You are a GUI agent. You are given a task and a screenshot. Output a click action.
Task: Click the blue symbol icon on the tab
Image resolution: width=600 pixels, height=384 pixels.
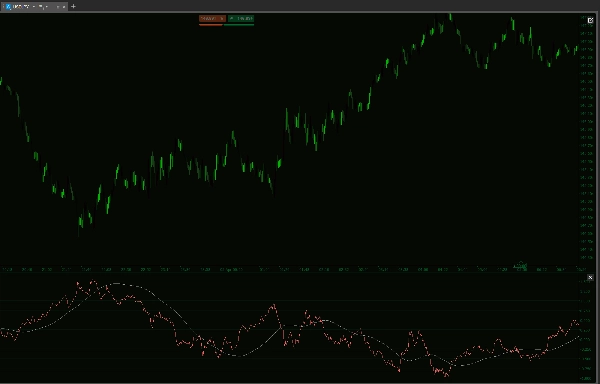click(8, 7)
